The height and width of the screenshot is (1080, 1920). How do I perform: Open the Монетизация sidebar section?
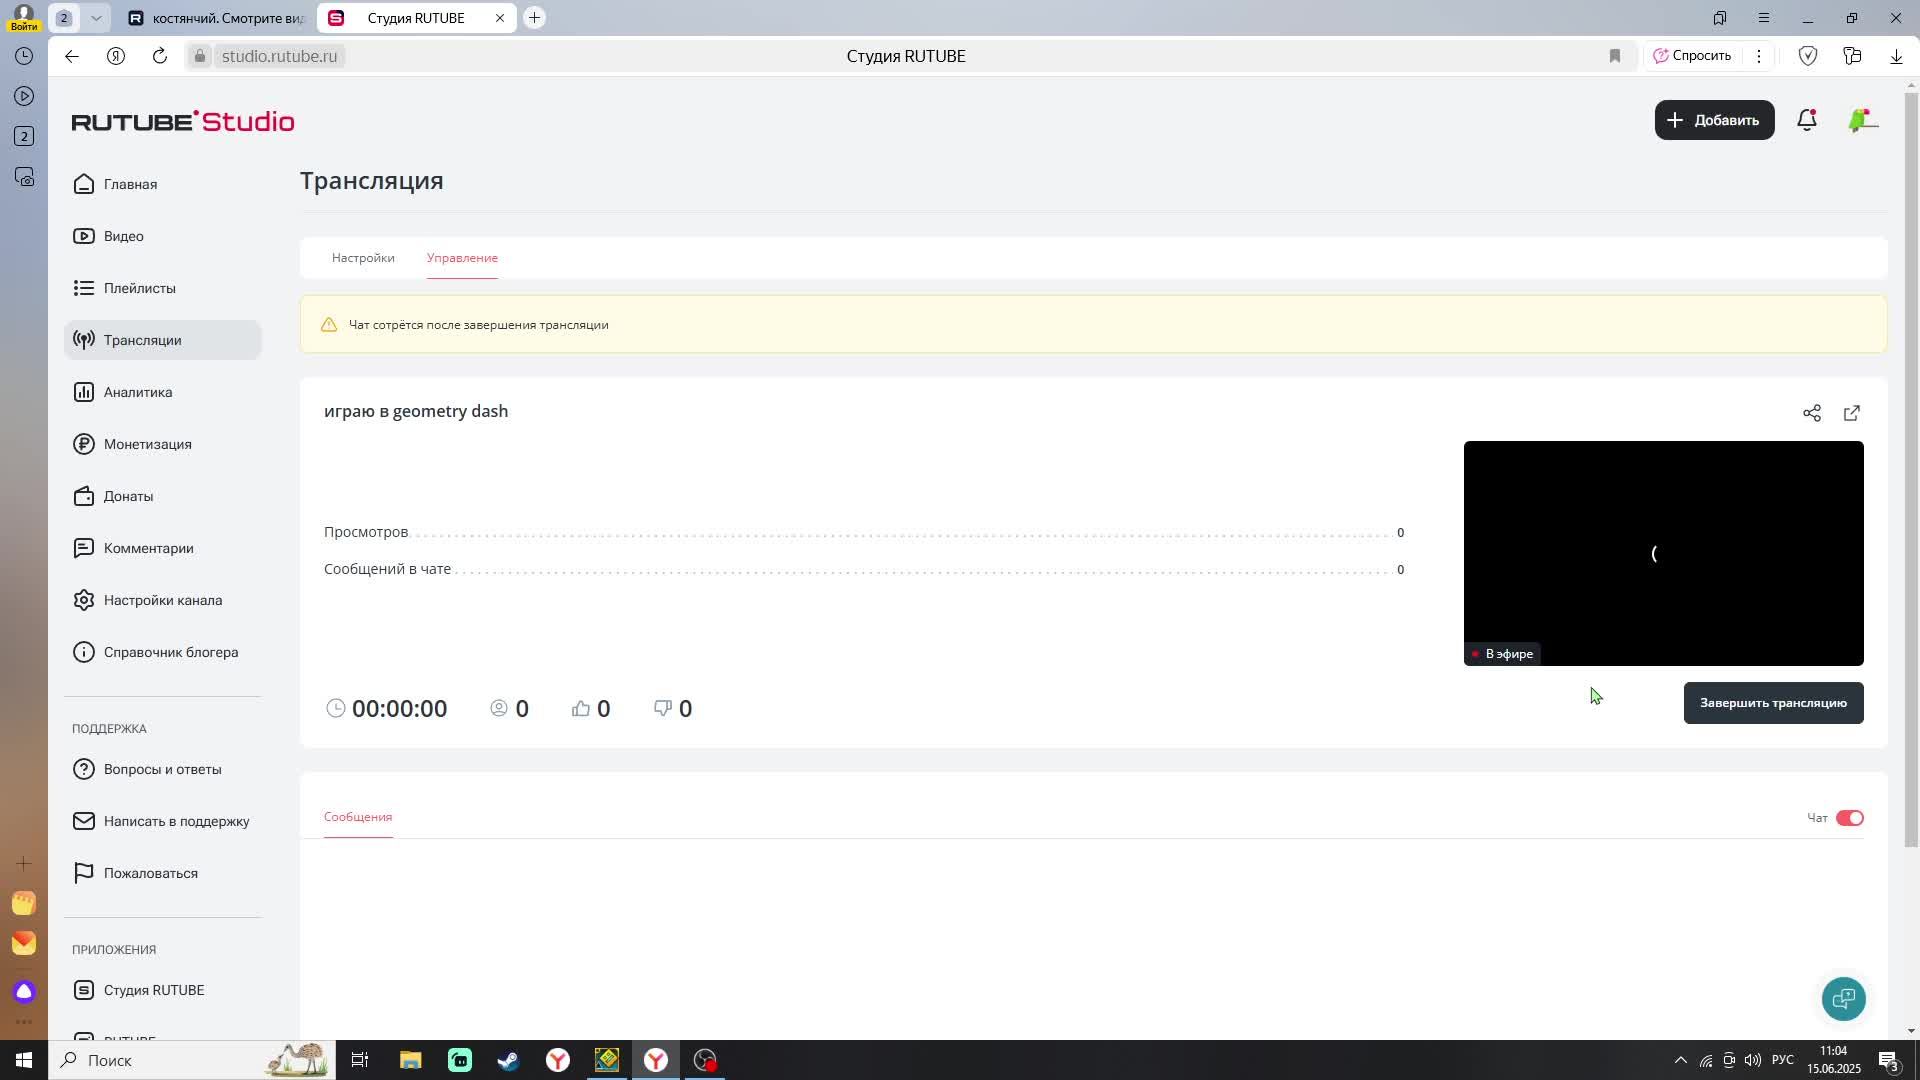coord(147,444)
